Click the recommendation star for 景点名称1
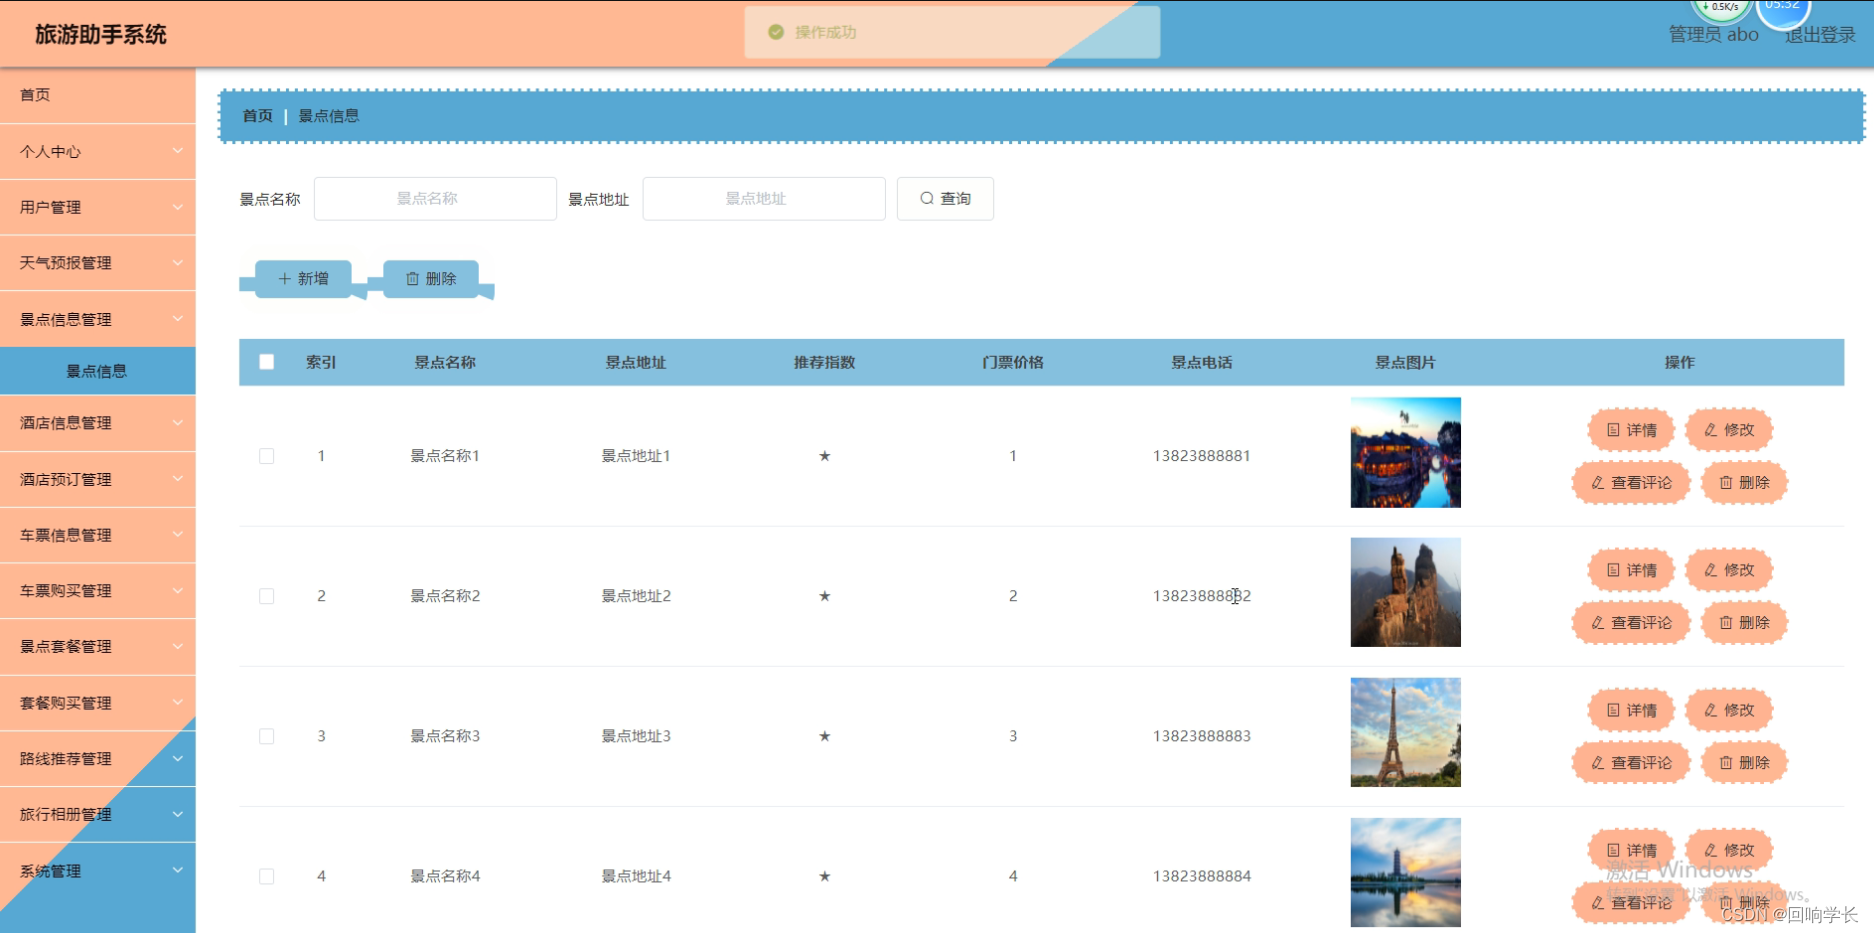Viewport: 1874px width, 933px height. point(825,456)
